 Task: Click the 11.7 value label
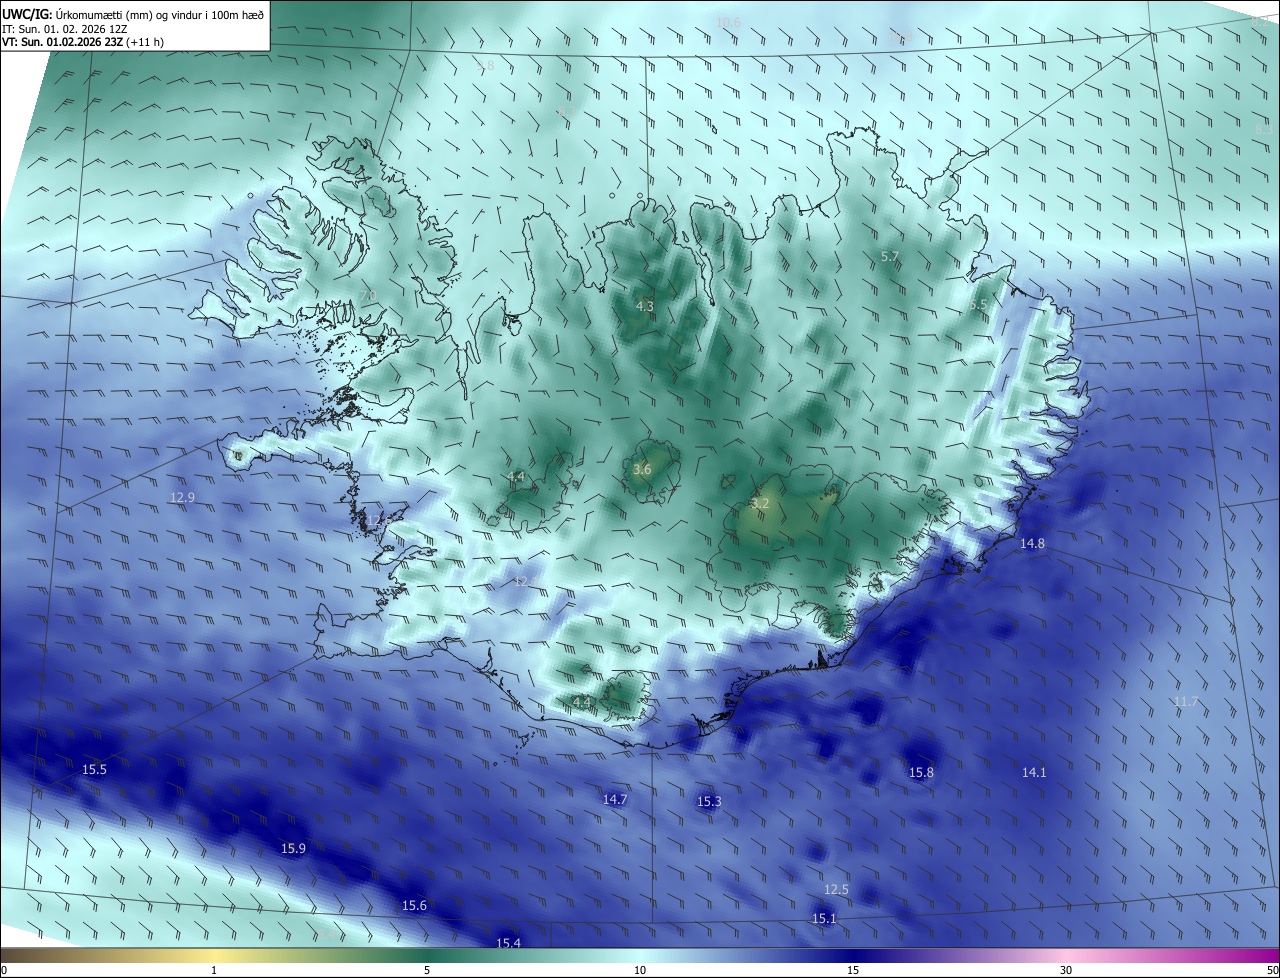point(1186,702)
